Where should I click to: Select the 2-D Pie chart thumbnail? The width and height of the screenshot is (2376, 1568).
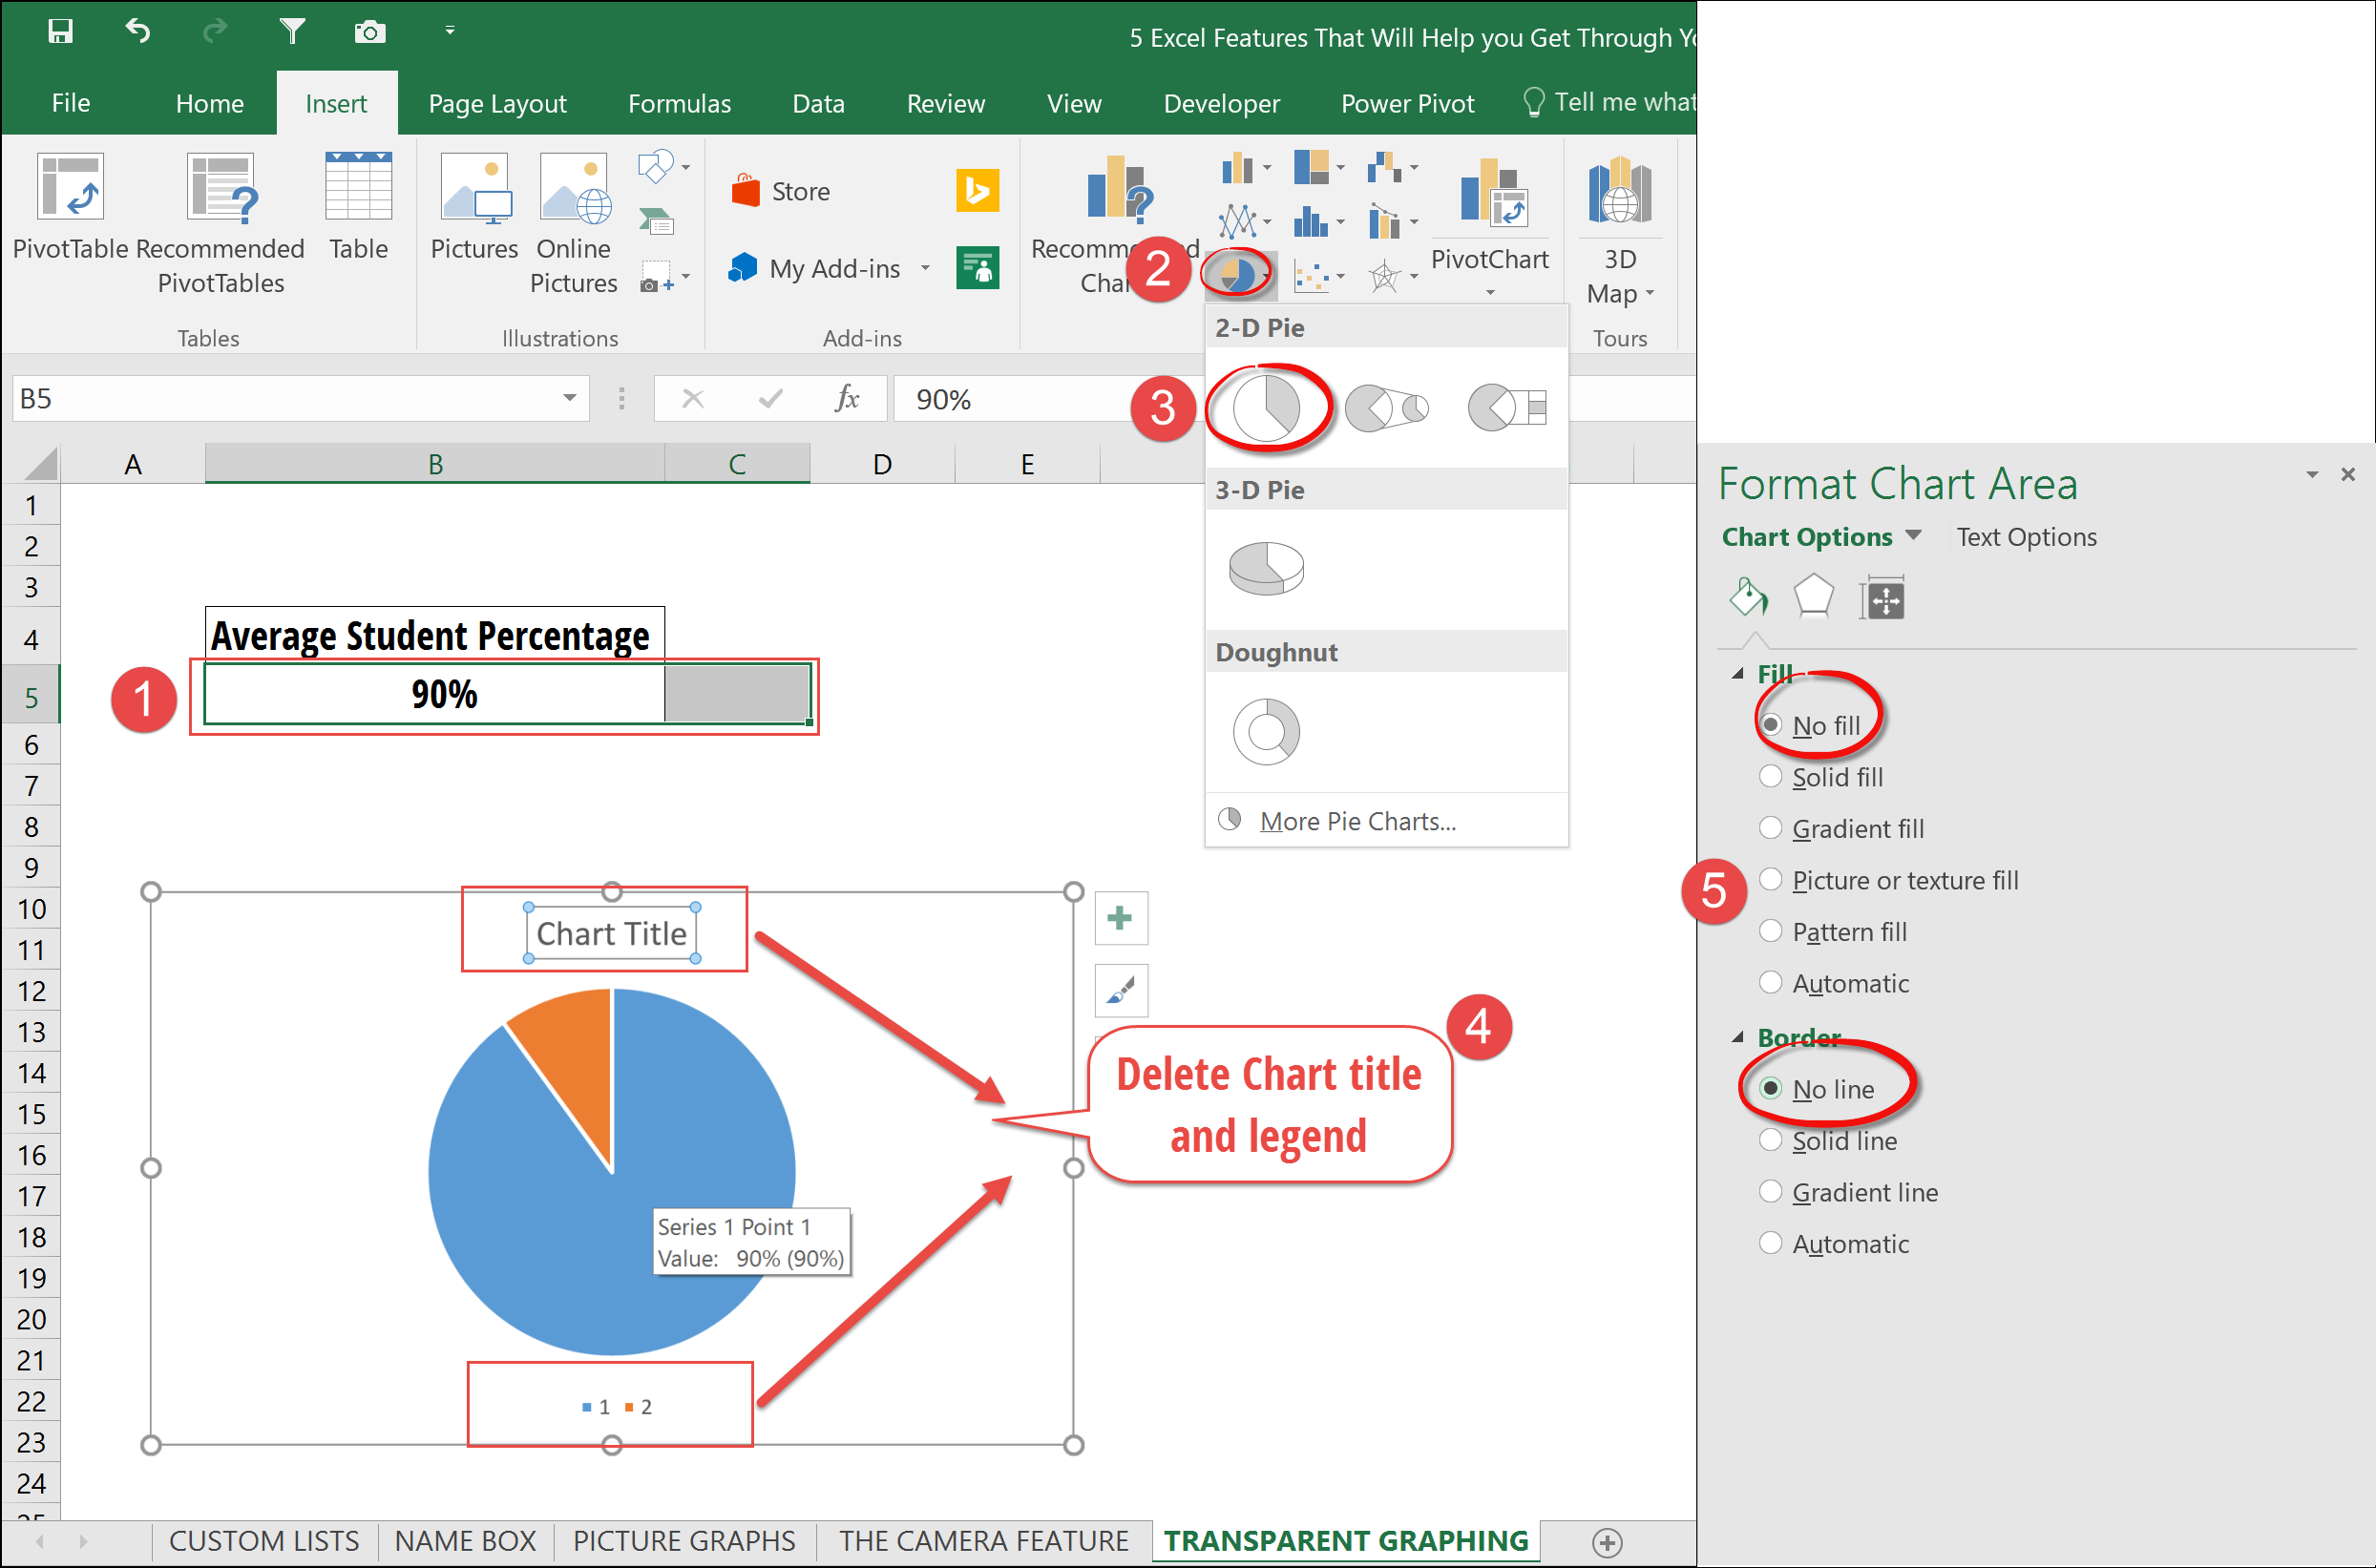(x=1265, y=407)
